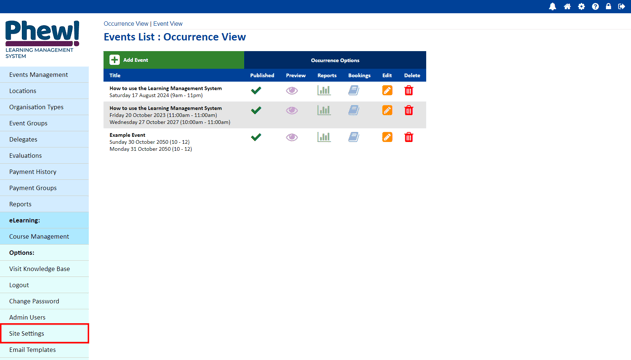Open Events Management in sidebar

[44, 75]
